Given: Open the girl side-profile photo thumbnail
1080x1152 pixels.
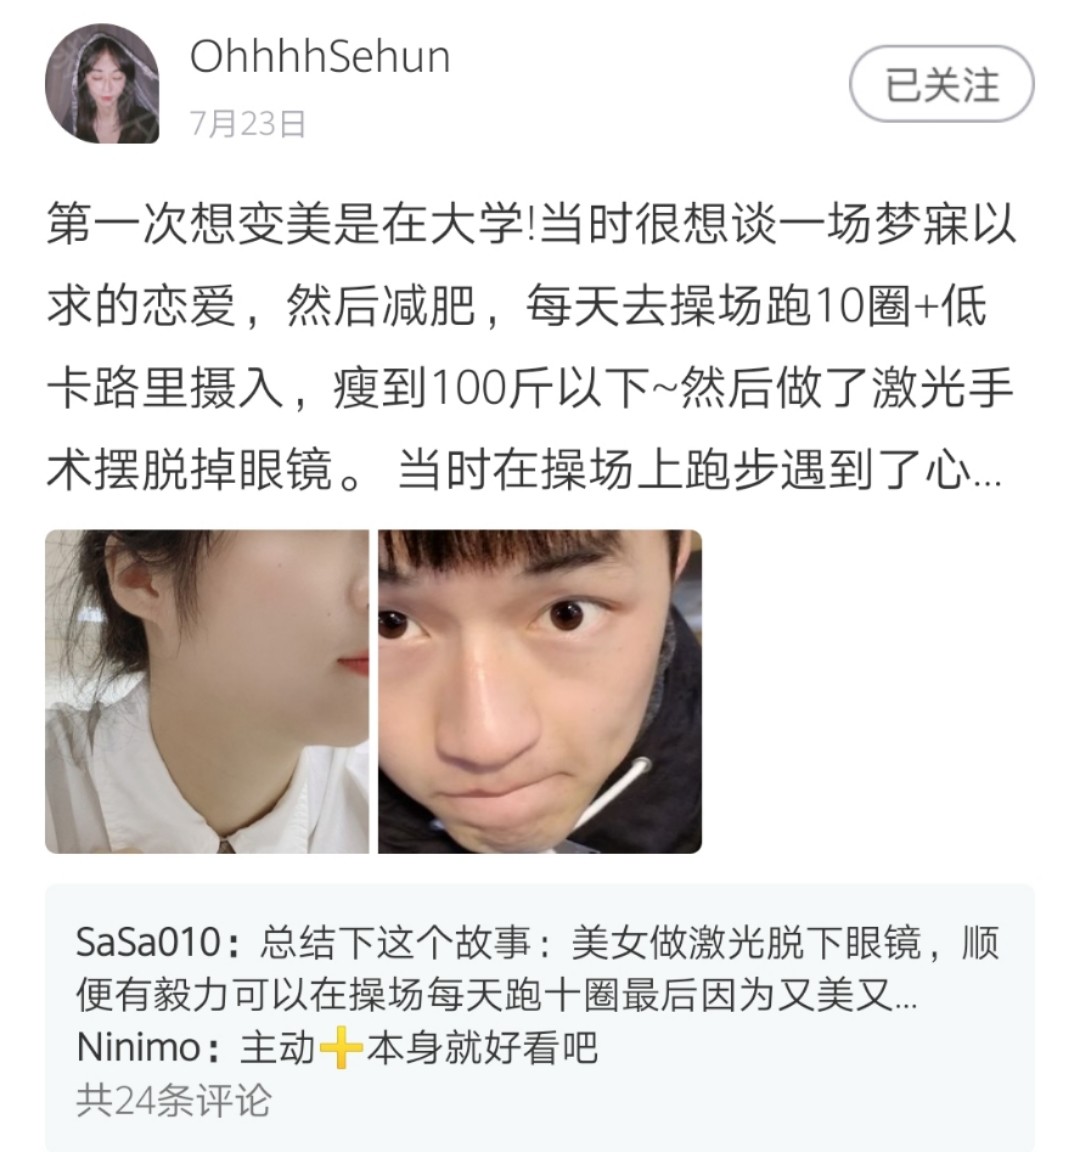Looking at the screenshot, I should tap(206, 691).
